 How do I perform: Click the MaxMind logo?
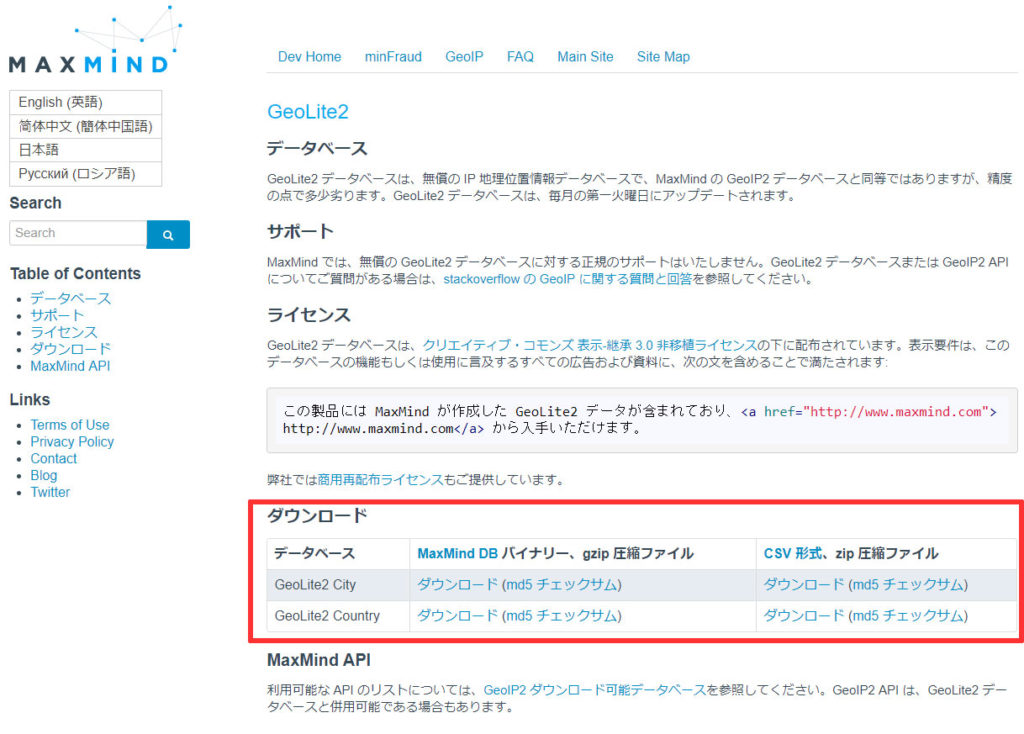click(96, 39)
